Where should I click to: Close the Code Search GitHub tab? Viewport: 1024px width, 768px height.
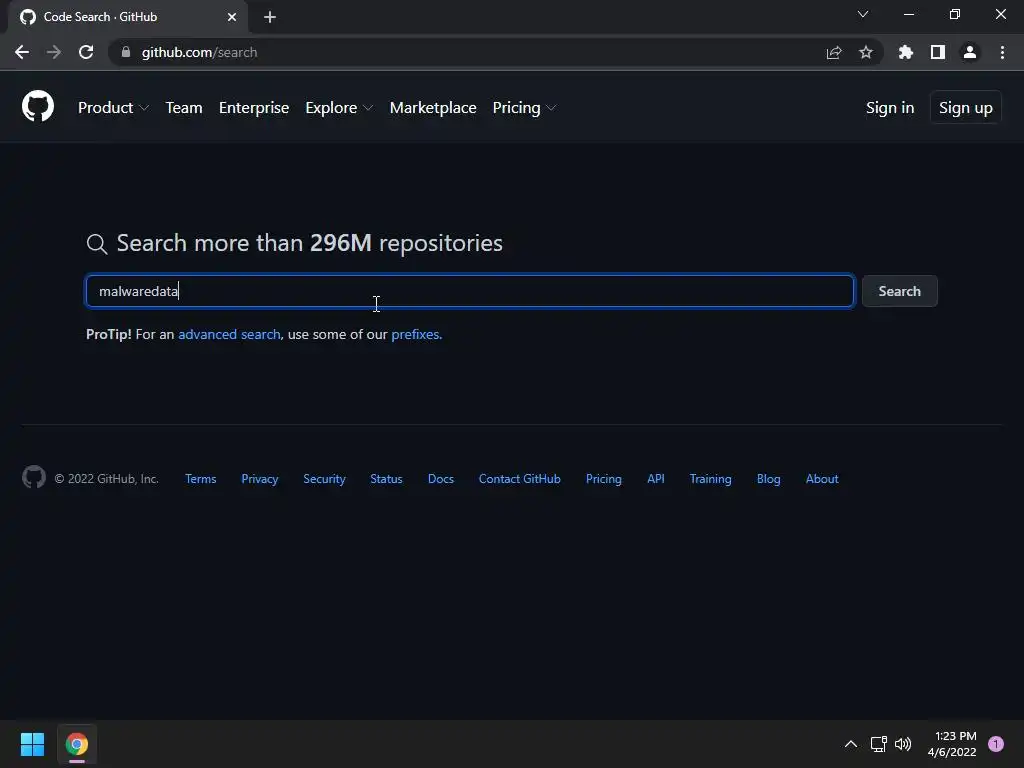click(x=232, y=17)
